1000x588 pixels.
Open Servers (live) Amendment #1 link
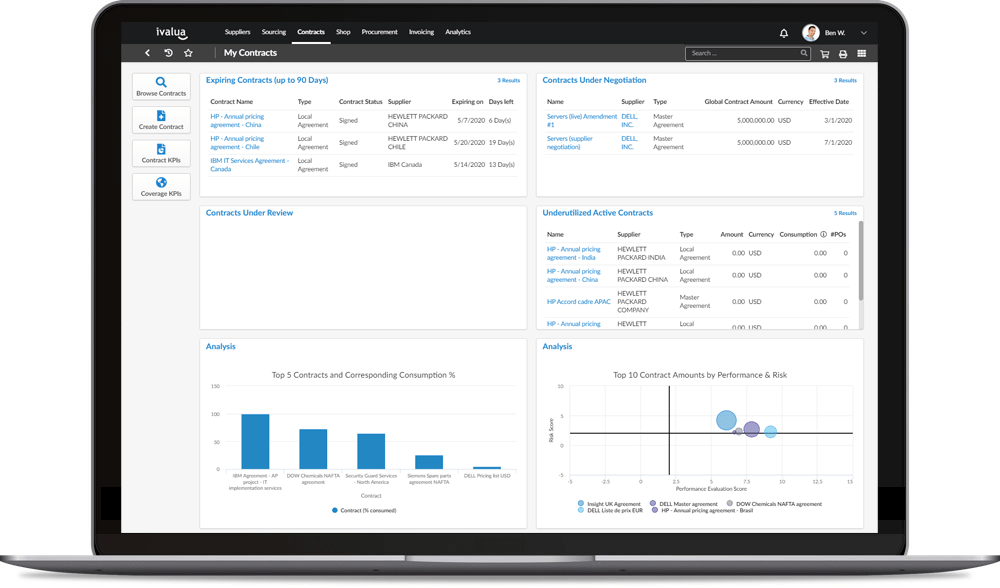coord(582,121)
